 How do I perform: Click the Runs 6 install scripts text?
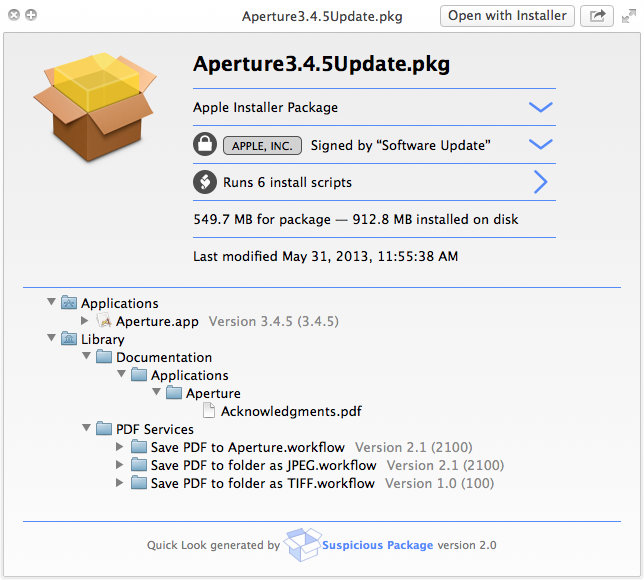288,182
